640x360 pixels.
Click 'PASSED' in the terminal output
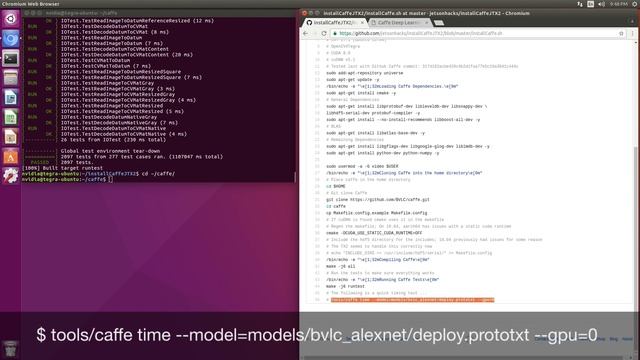[x=40, y=162]
